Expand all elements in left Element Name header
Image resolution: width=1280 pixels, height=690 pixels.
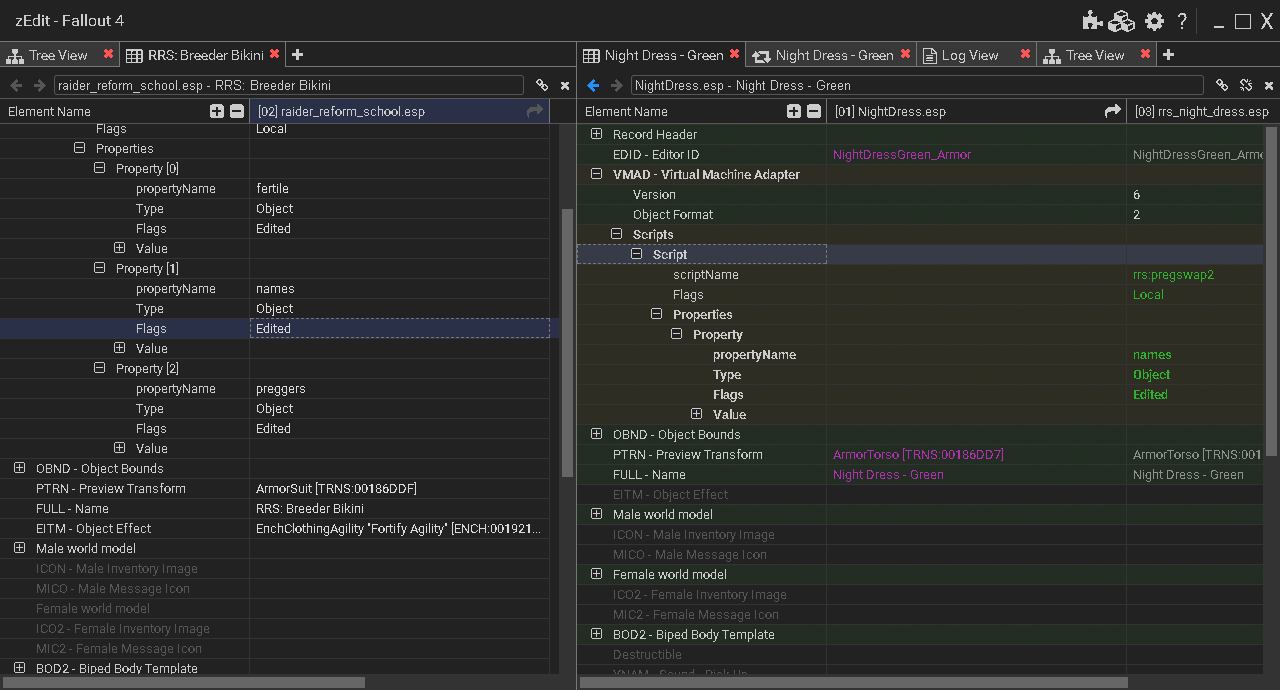[217, 112]
